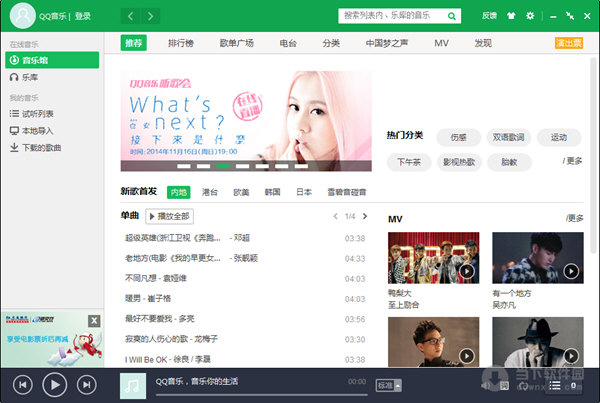This screenshot has width=600, height=403.
Task: Click the playback progress bar
Action: (x=262, y=395)
